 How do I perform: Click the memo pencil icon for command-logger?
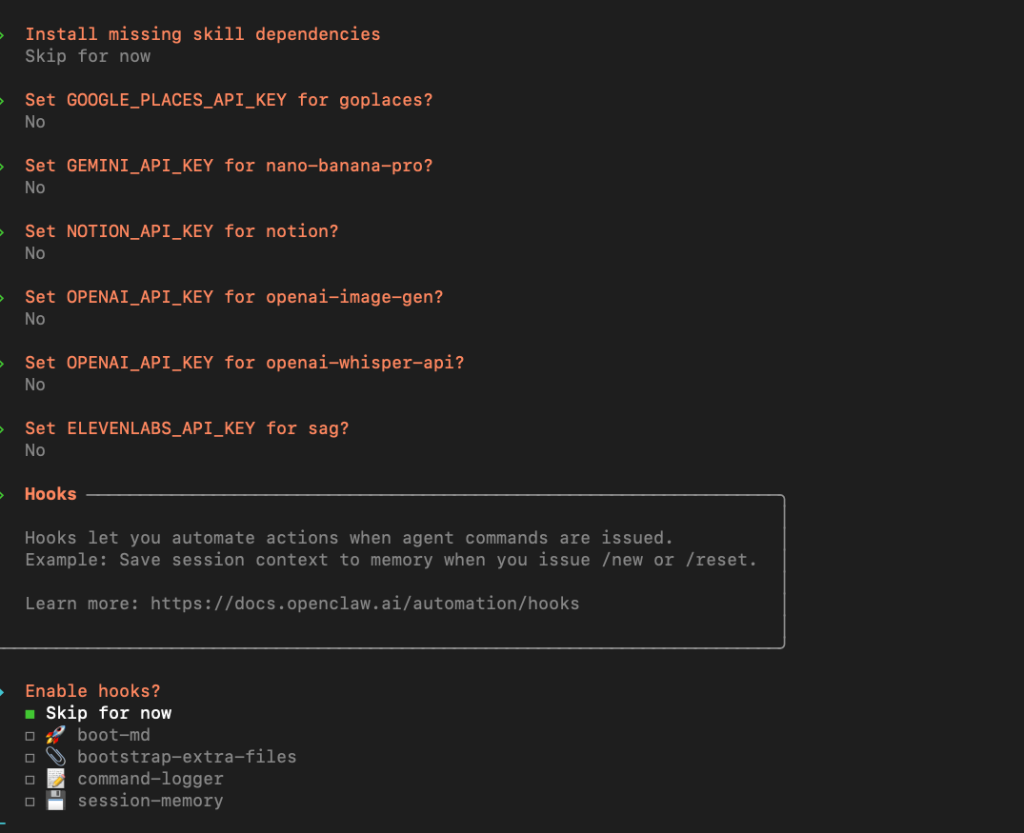click(x=56, y=779)
